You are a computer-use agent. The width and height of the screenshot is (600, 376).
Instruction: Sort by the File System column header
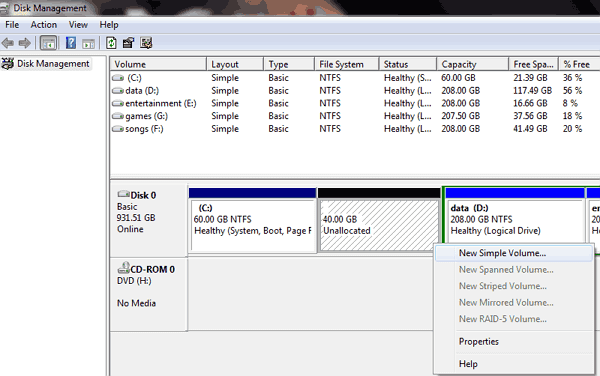pos(347,64)
